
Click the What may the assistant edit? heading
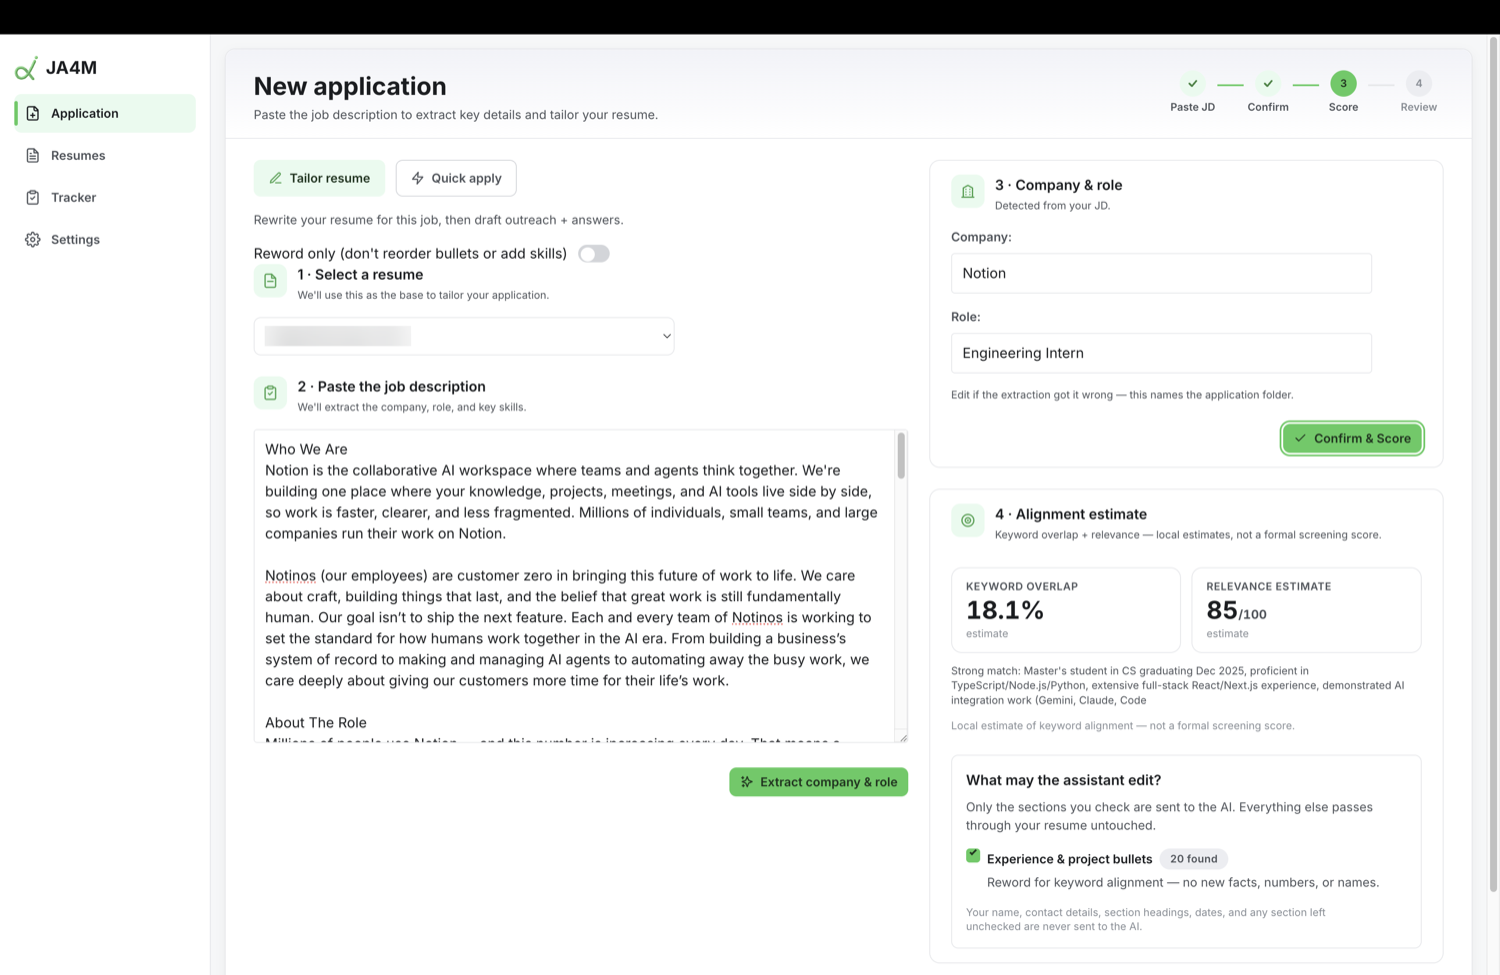coord(1063,780)
